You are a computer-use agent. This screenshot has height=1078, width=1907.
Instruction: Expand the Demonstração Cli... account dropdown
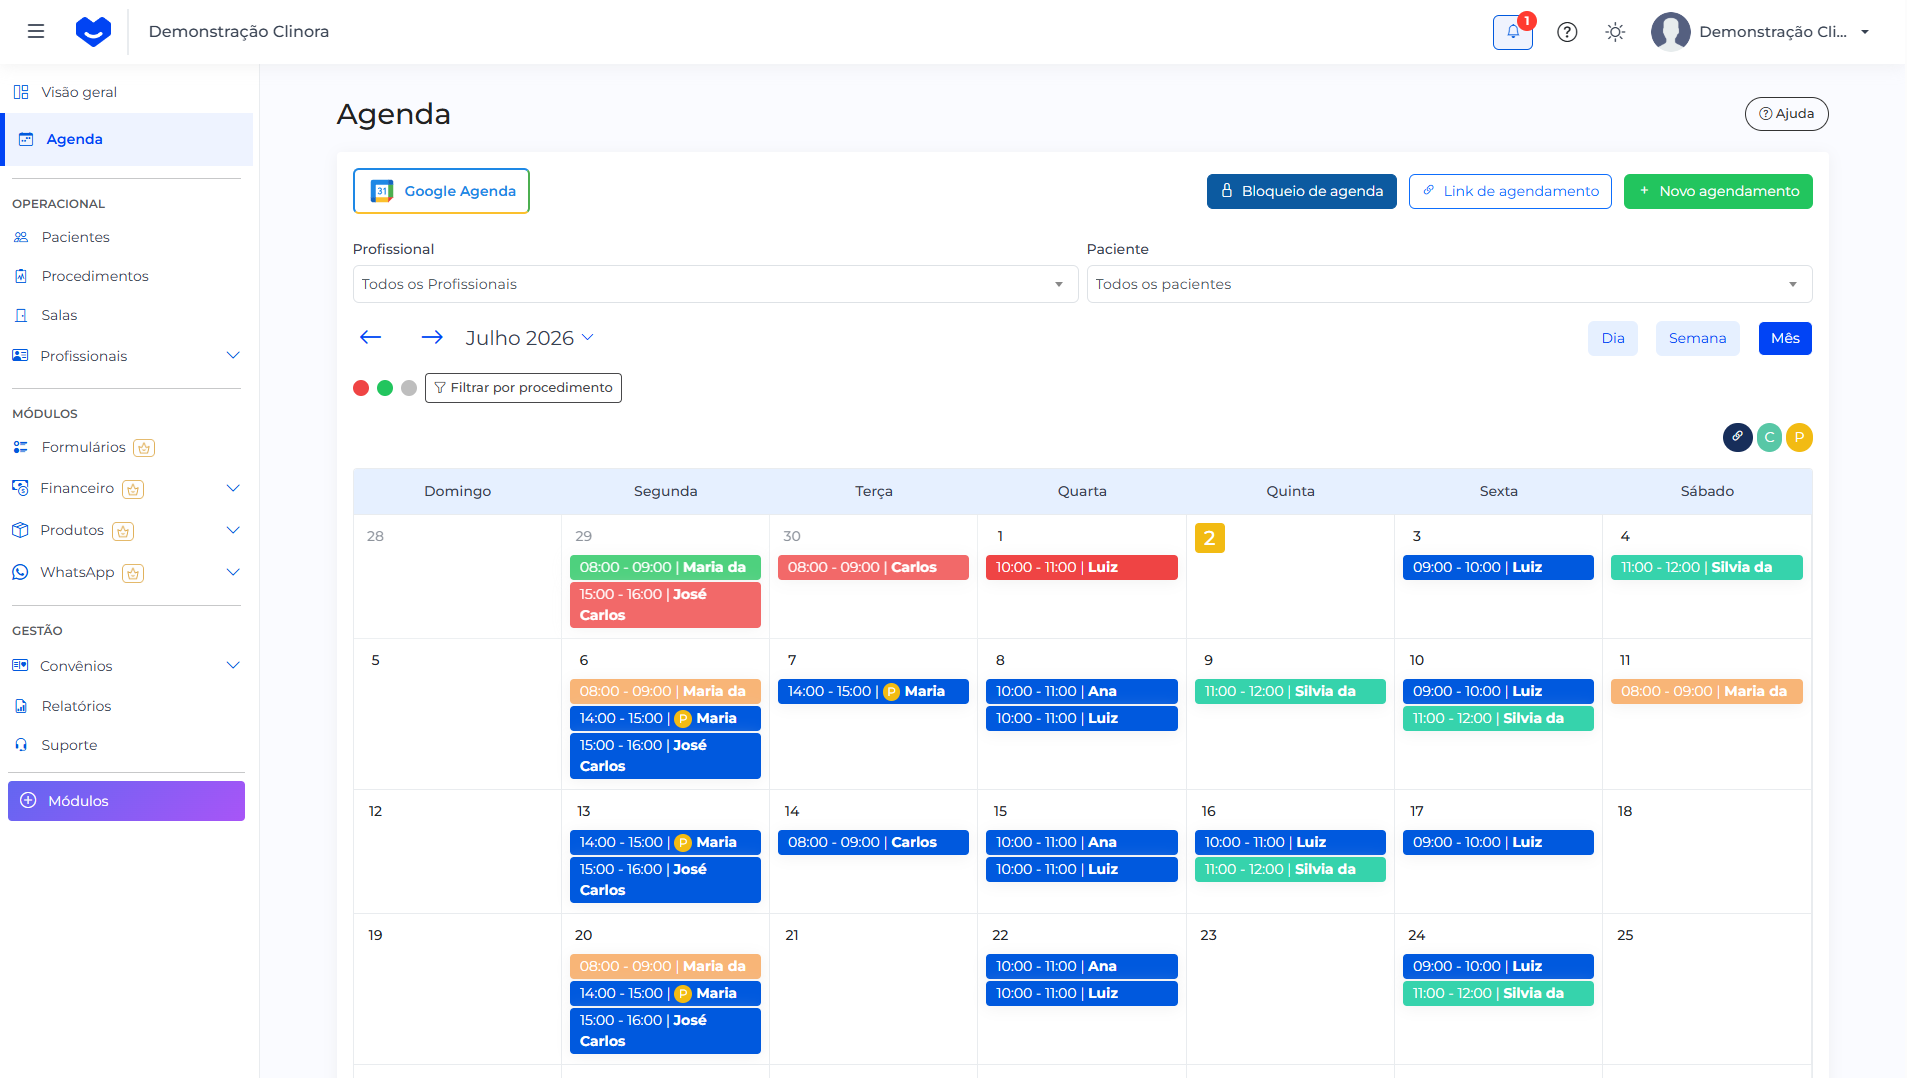point(1865,32)
